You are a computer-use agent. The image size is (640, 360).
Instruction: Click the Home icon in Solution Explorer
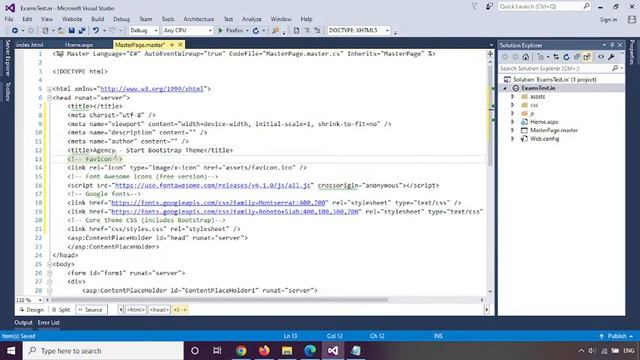point(526,57)
